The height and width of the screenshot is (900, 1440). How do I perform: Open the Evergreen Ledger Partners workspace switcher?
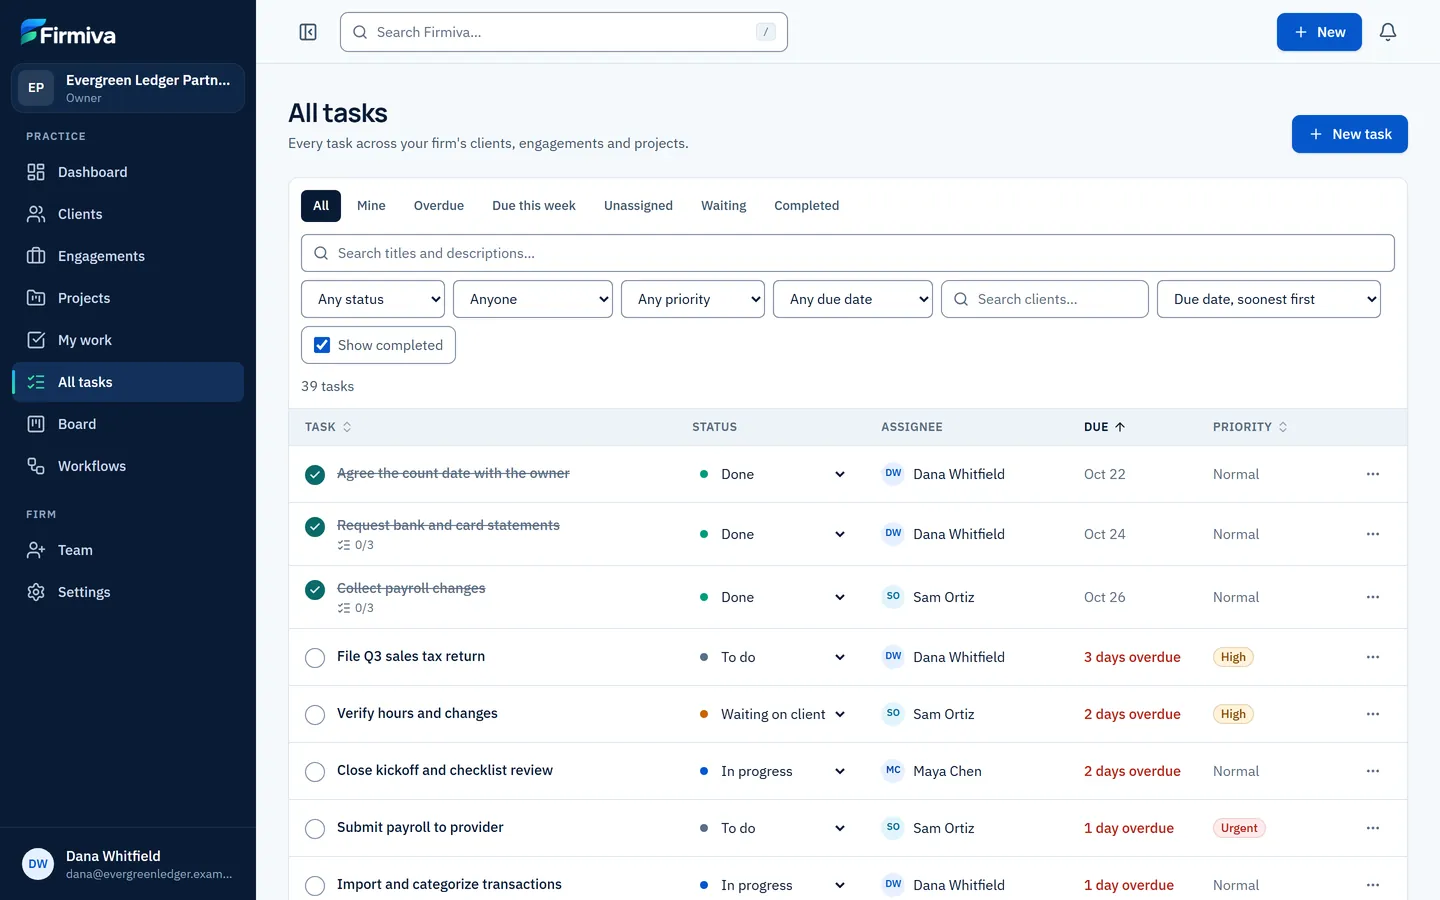point(128,88)
